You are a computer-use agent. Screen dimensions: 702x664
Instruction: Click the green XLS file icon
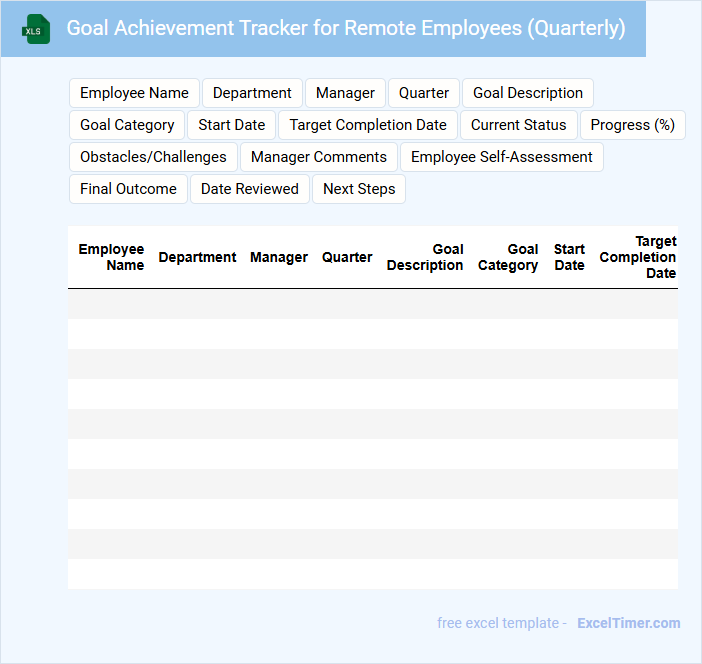click(x=36, y=29)
